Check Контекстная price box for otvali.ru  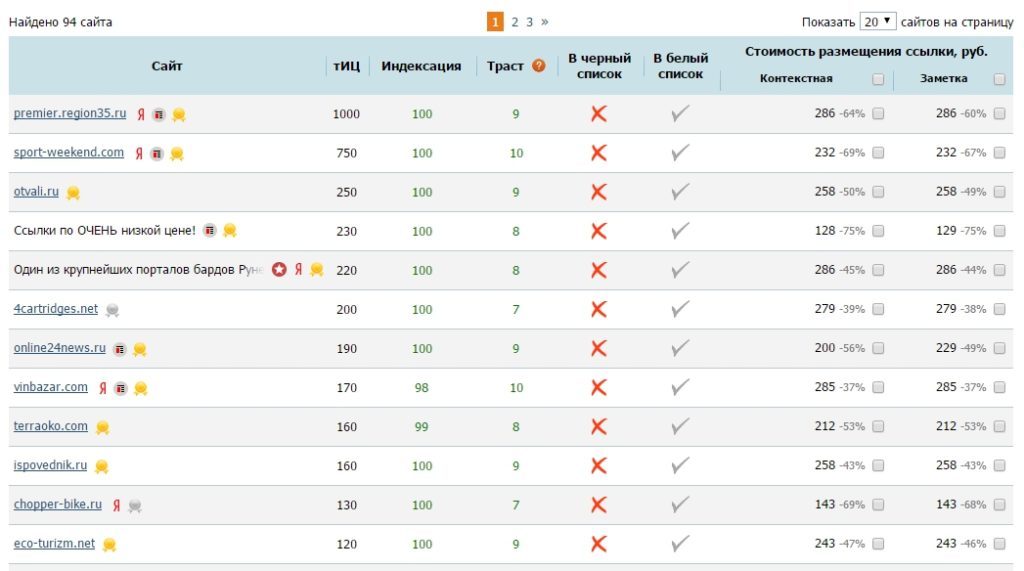tap(878, 191)
